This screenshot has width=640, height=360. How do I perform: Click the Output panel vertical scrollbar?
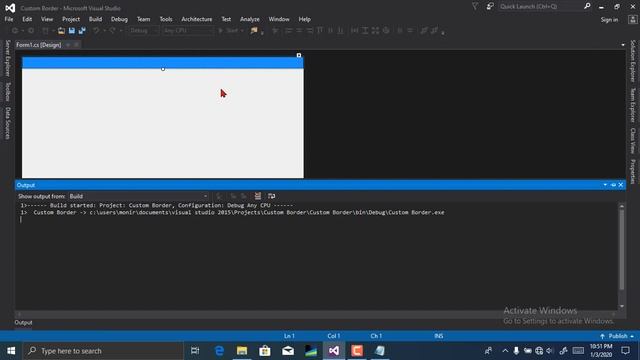(622, 249)
